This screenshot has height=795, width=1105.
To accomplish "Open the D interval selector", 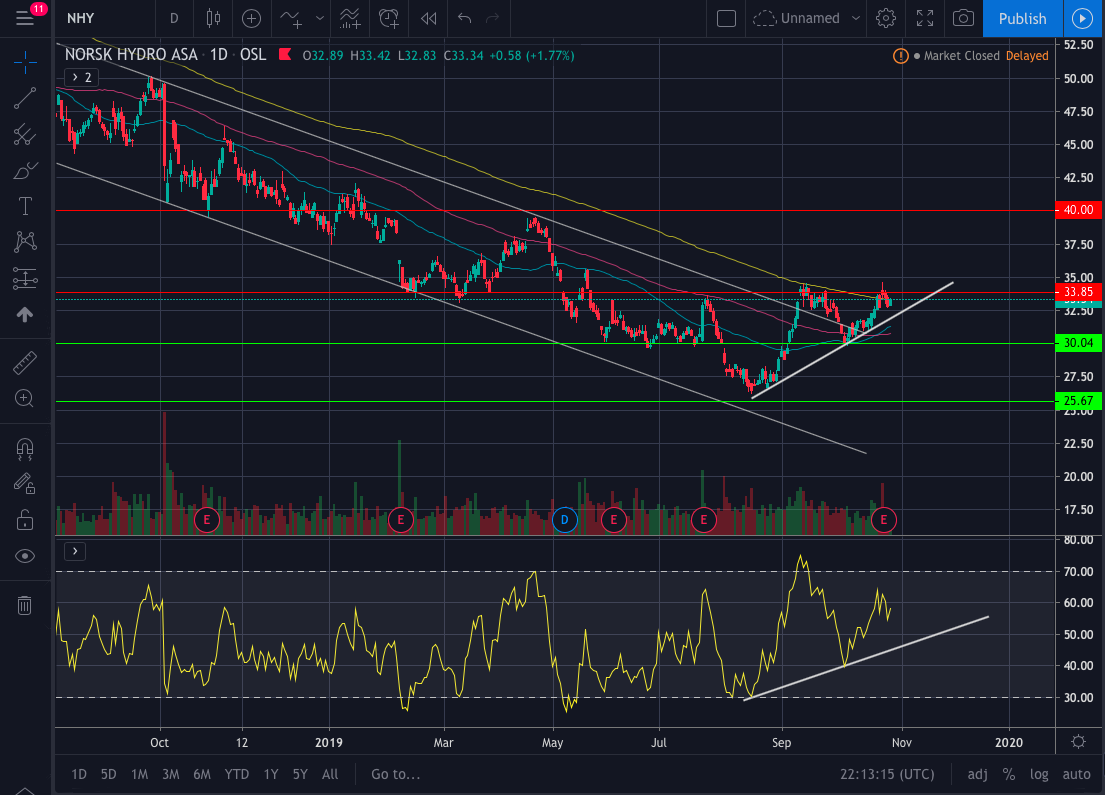I will (x=174, y=18).
